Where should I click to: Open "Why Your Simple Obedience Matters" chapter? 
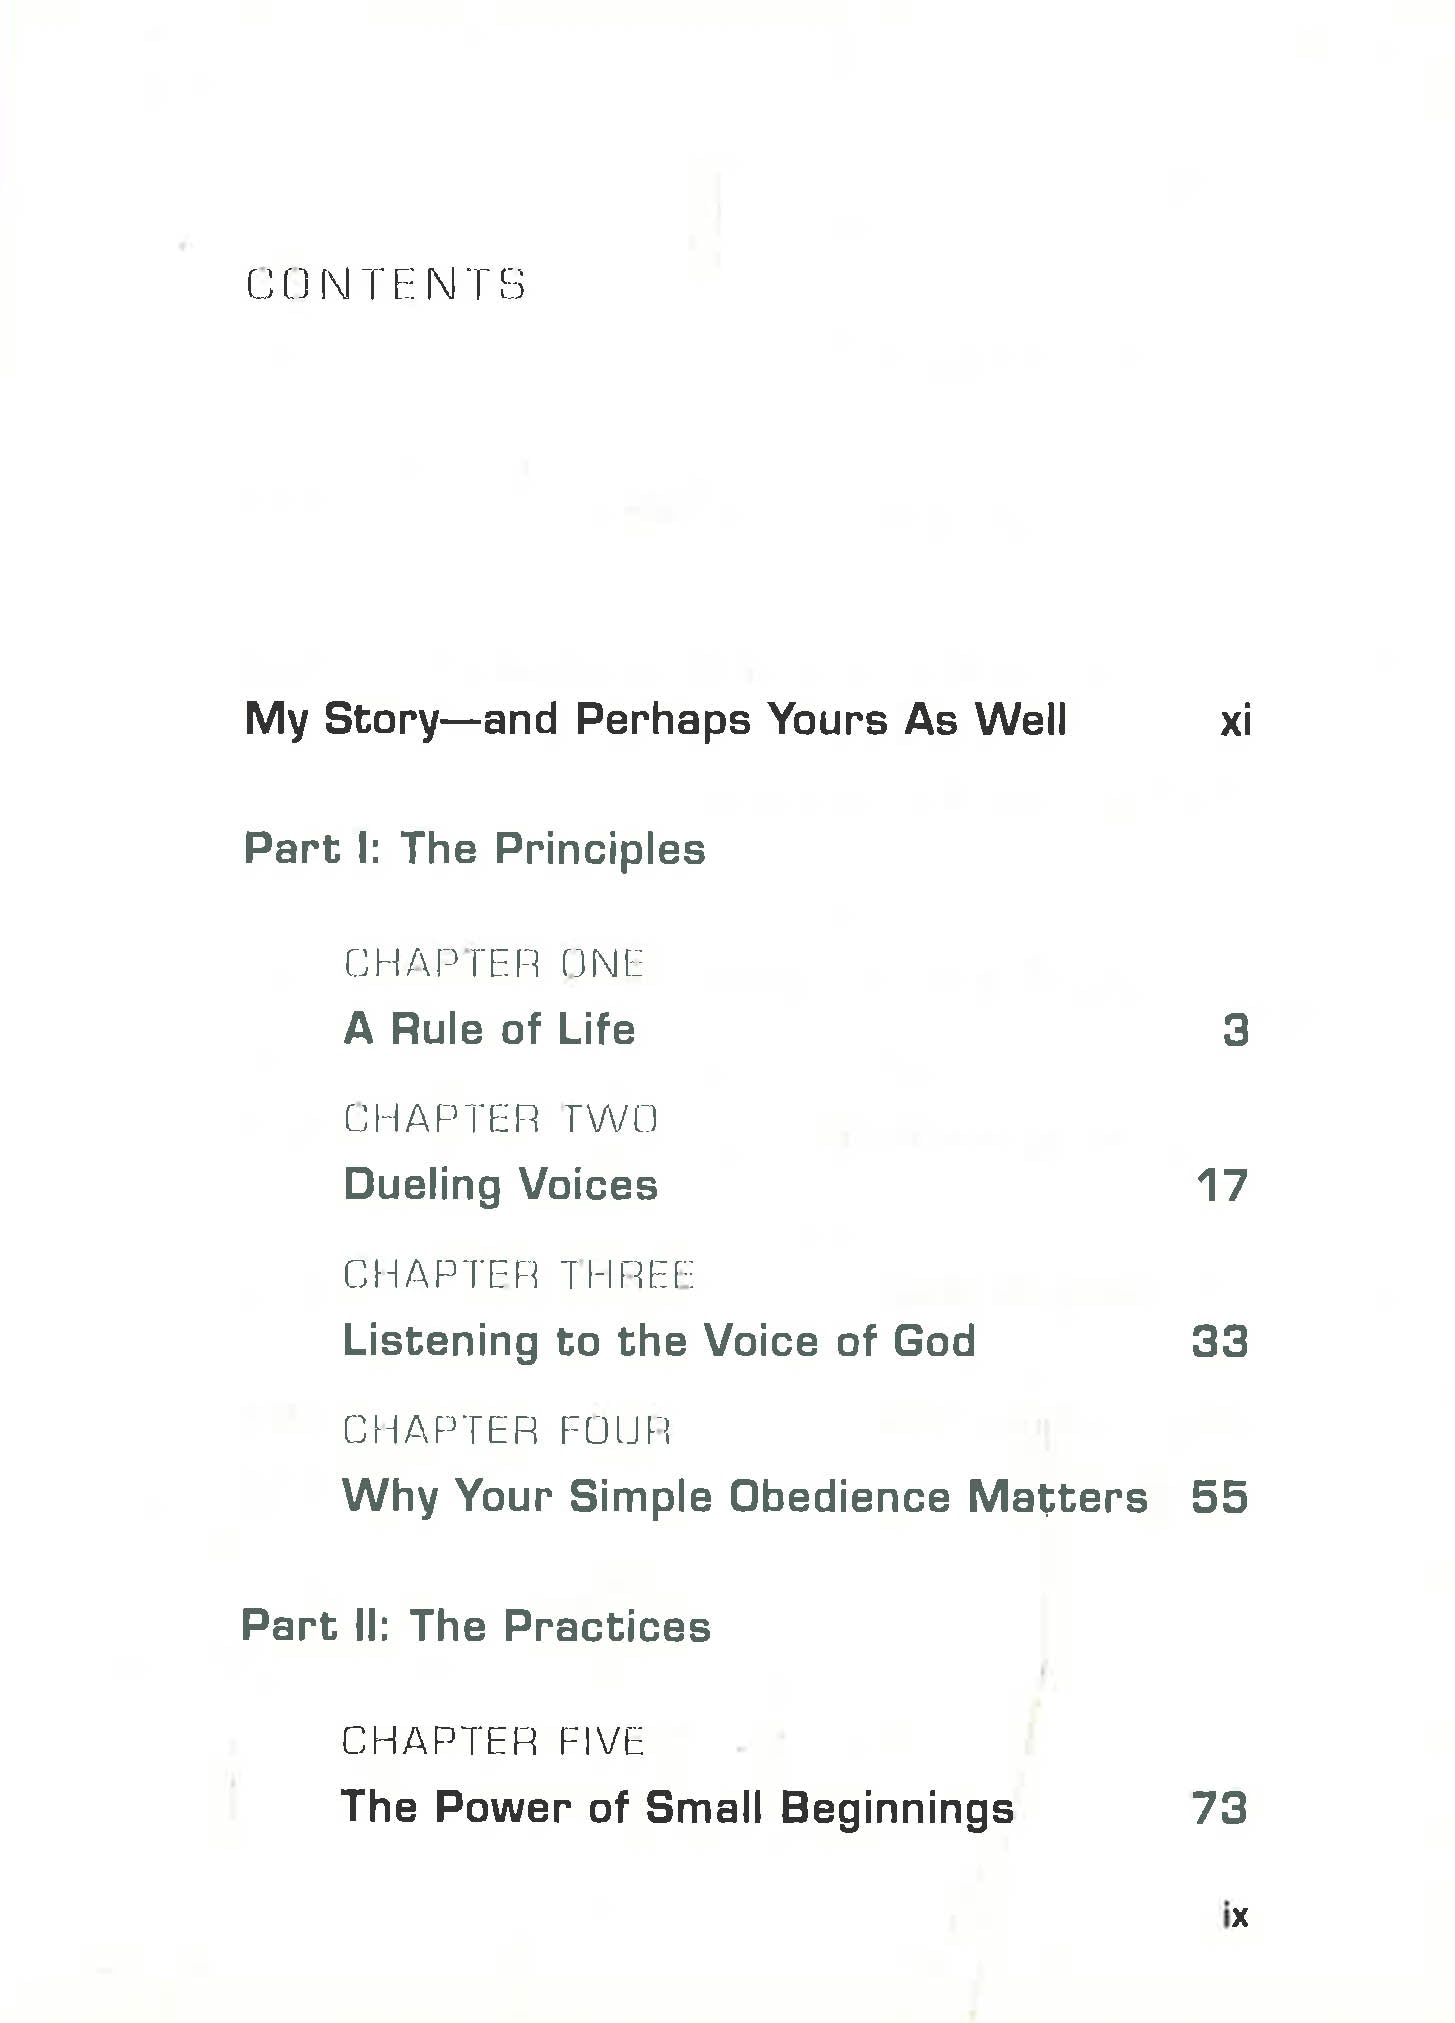(x=744, y=1497)
